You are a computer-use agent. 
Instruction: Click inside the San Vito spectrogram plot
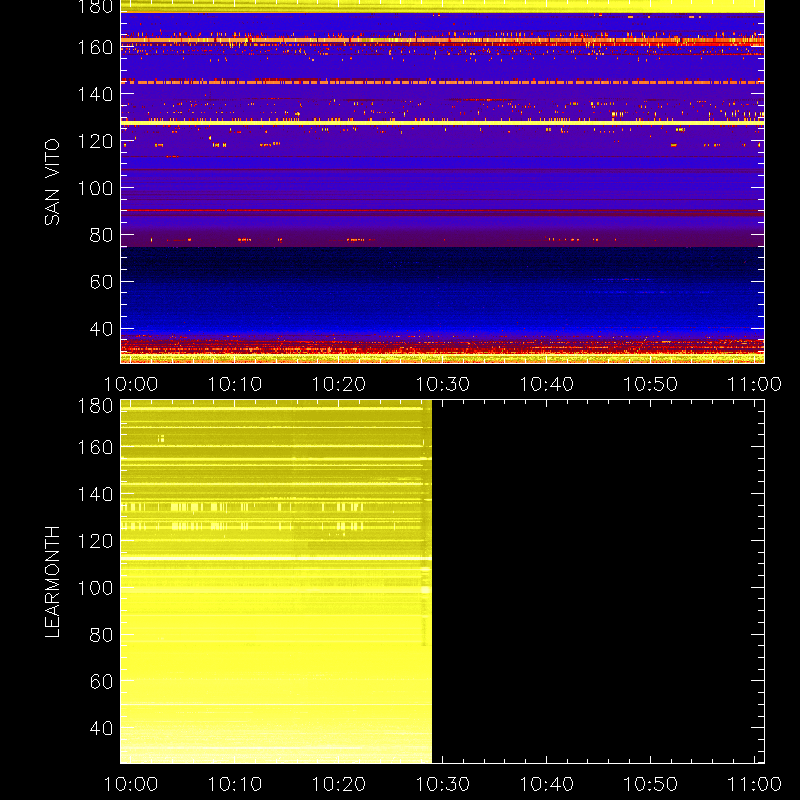tap(442, 182)
